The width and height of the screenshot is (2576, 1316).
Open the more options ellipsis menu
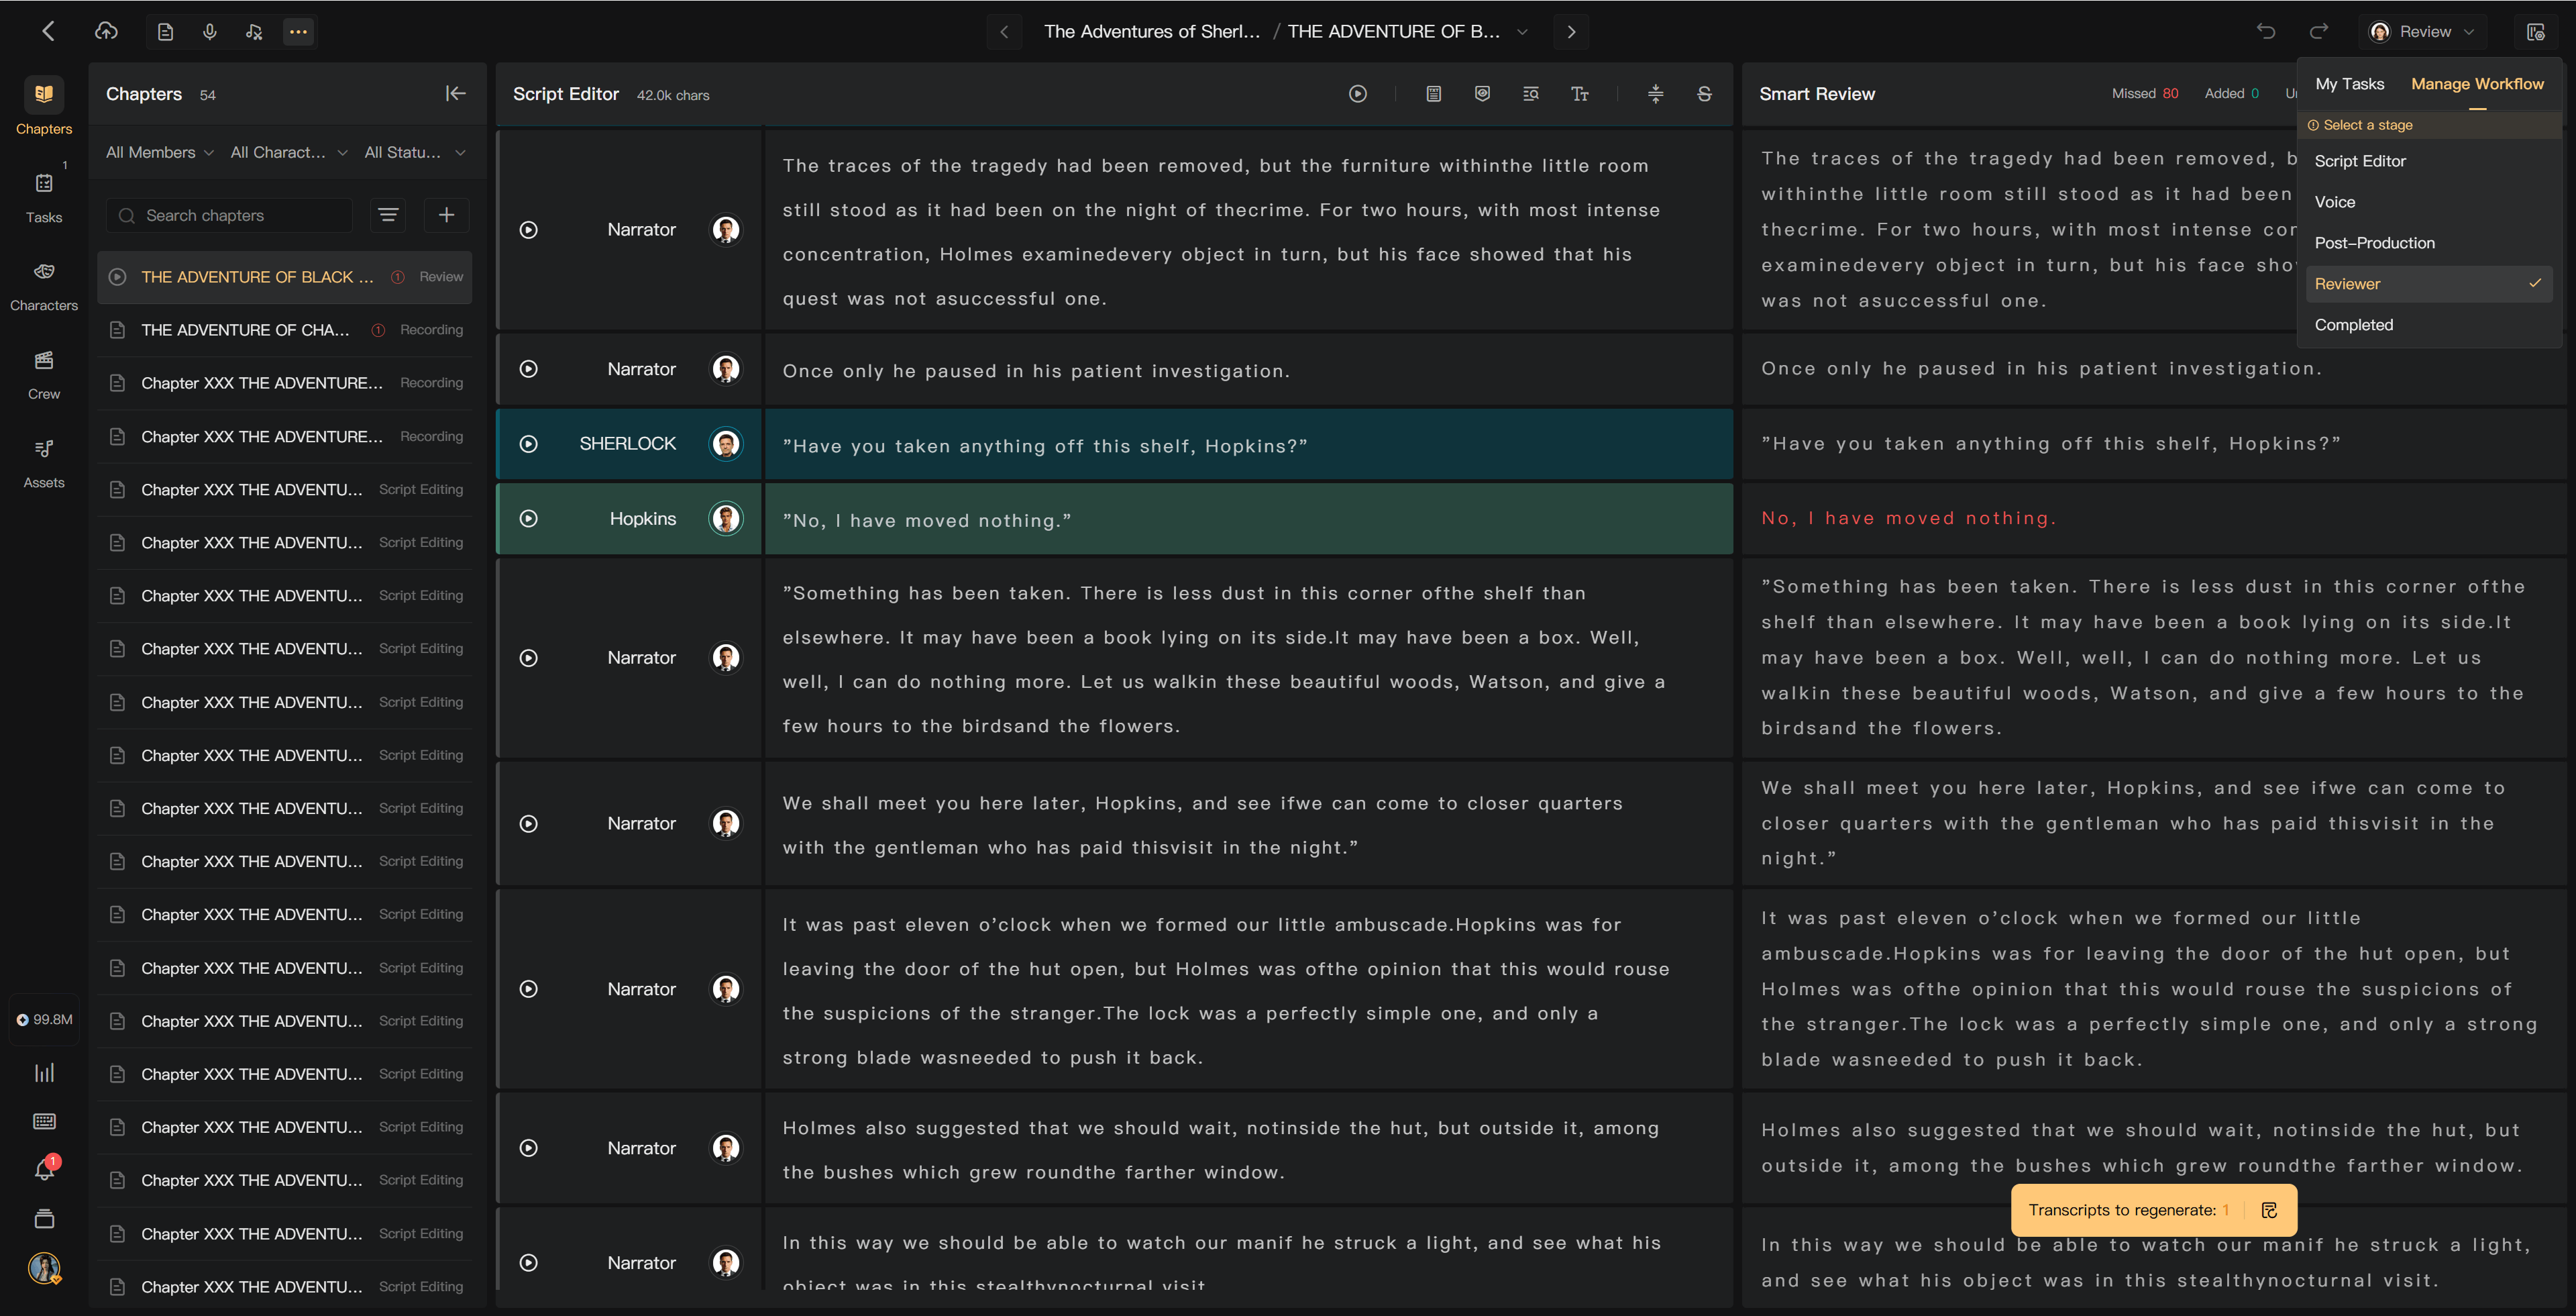[298, 32]
